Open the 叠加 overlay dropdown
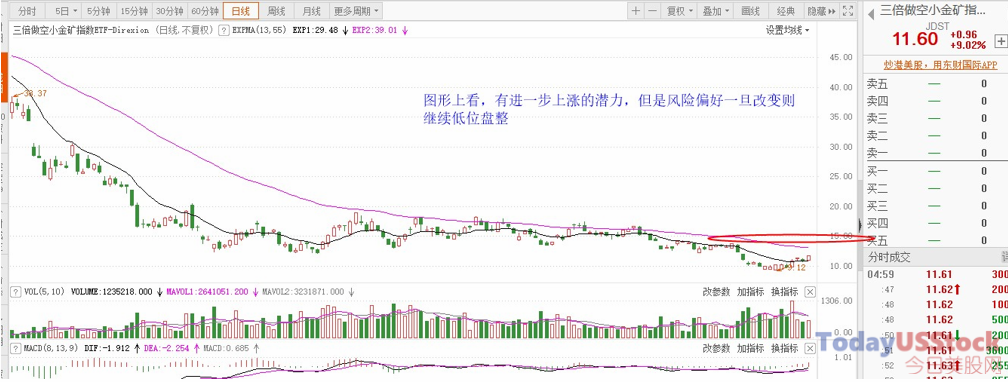Screen dimensions: 1008x382 point(716,11)
